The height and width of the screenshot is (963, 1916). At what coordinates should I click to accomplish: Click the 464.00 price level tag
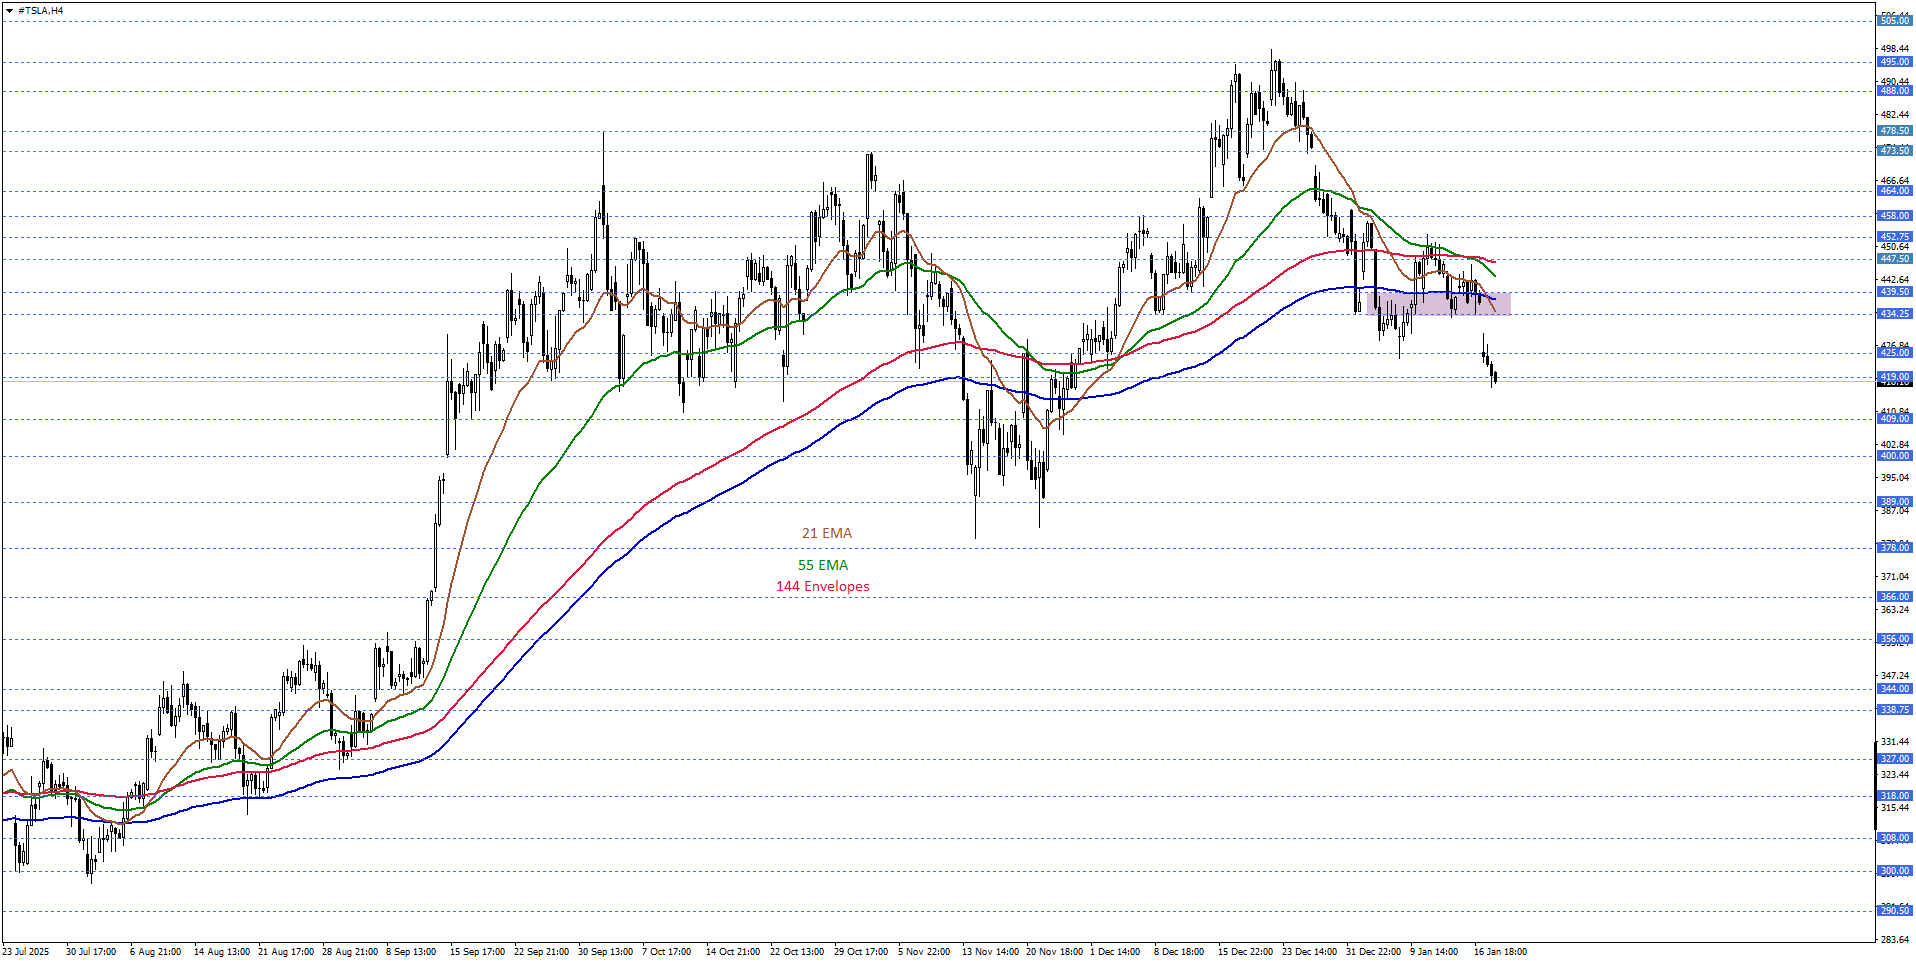pyautogui.click(x=1894, y=191)
